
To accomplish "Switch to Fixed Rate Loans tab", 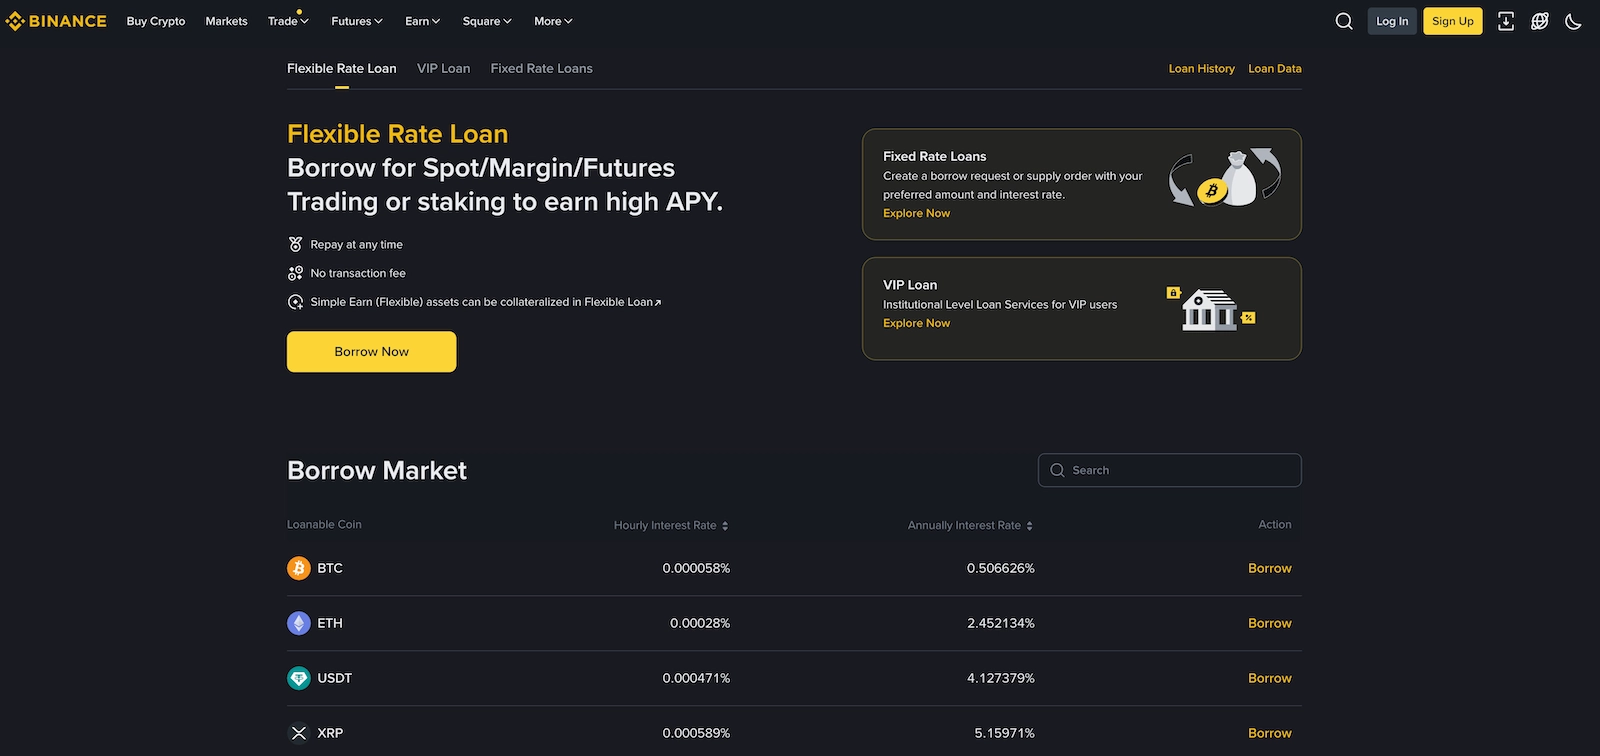I will [x=541, y=68].
